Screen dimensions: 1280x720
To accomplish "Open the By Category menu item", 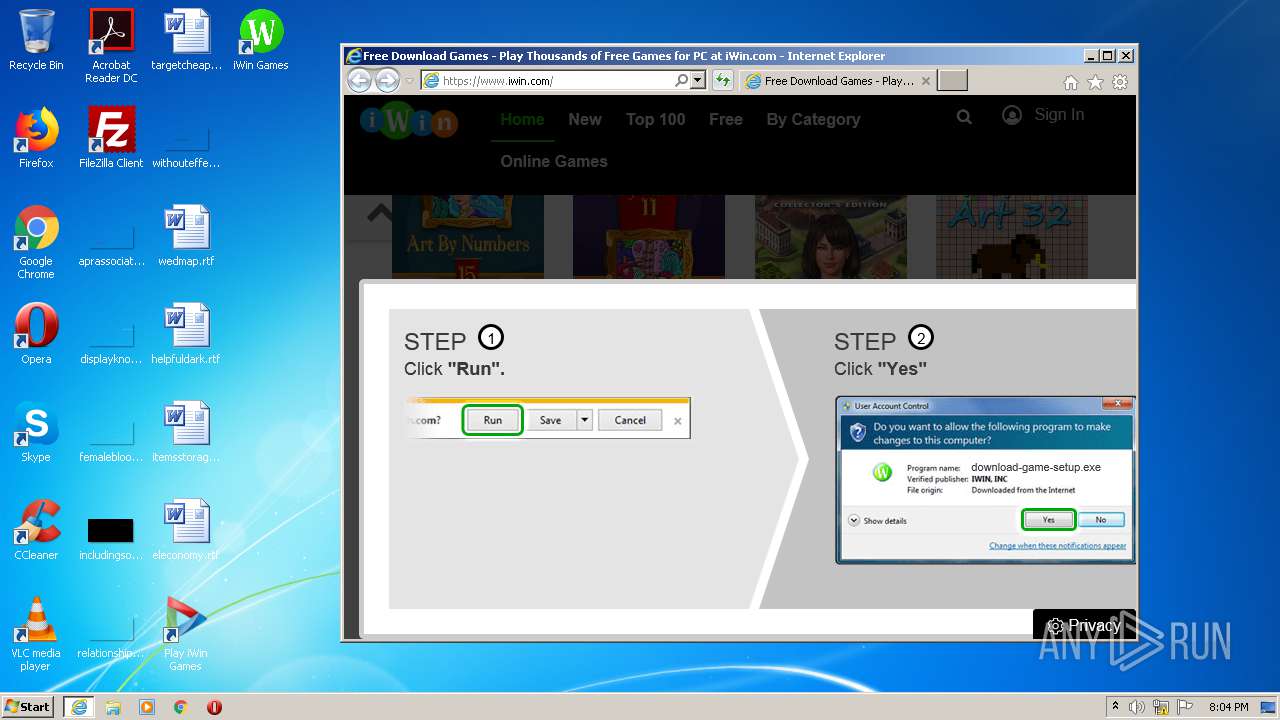I will [813, 119].
